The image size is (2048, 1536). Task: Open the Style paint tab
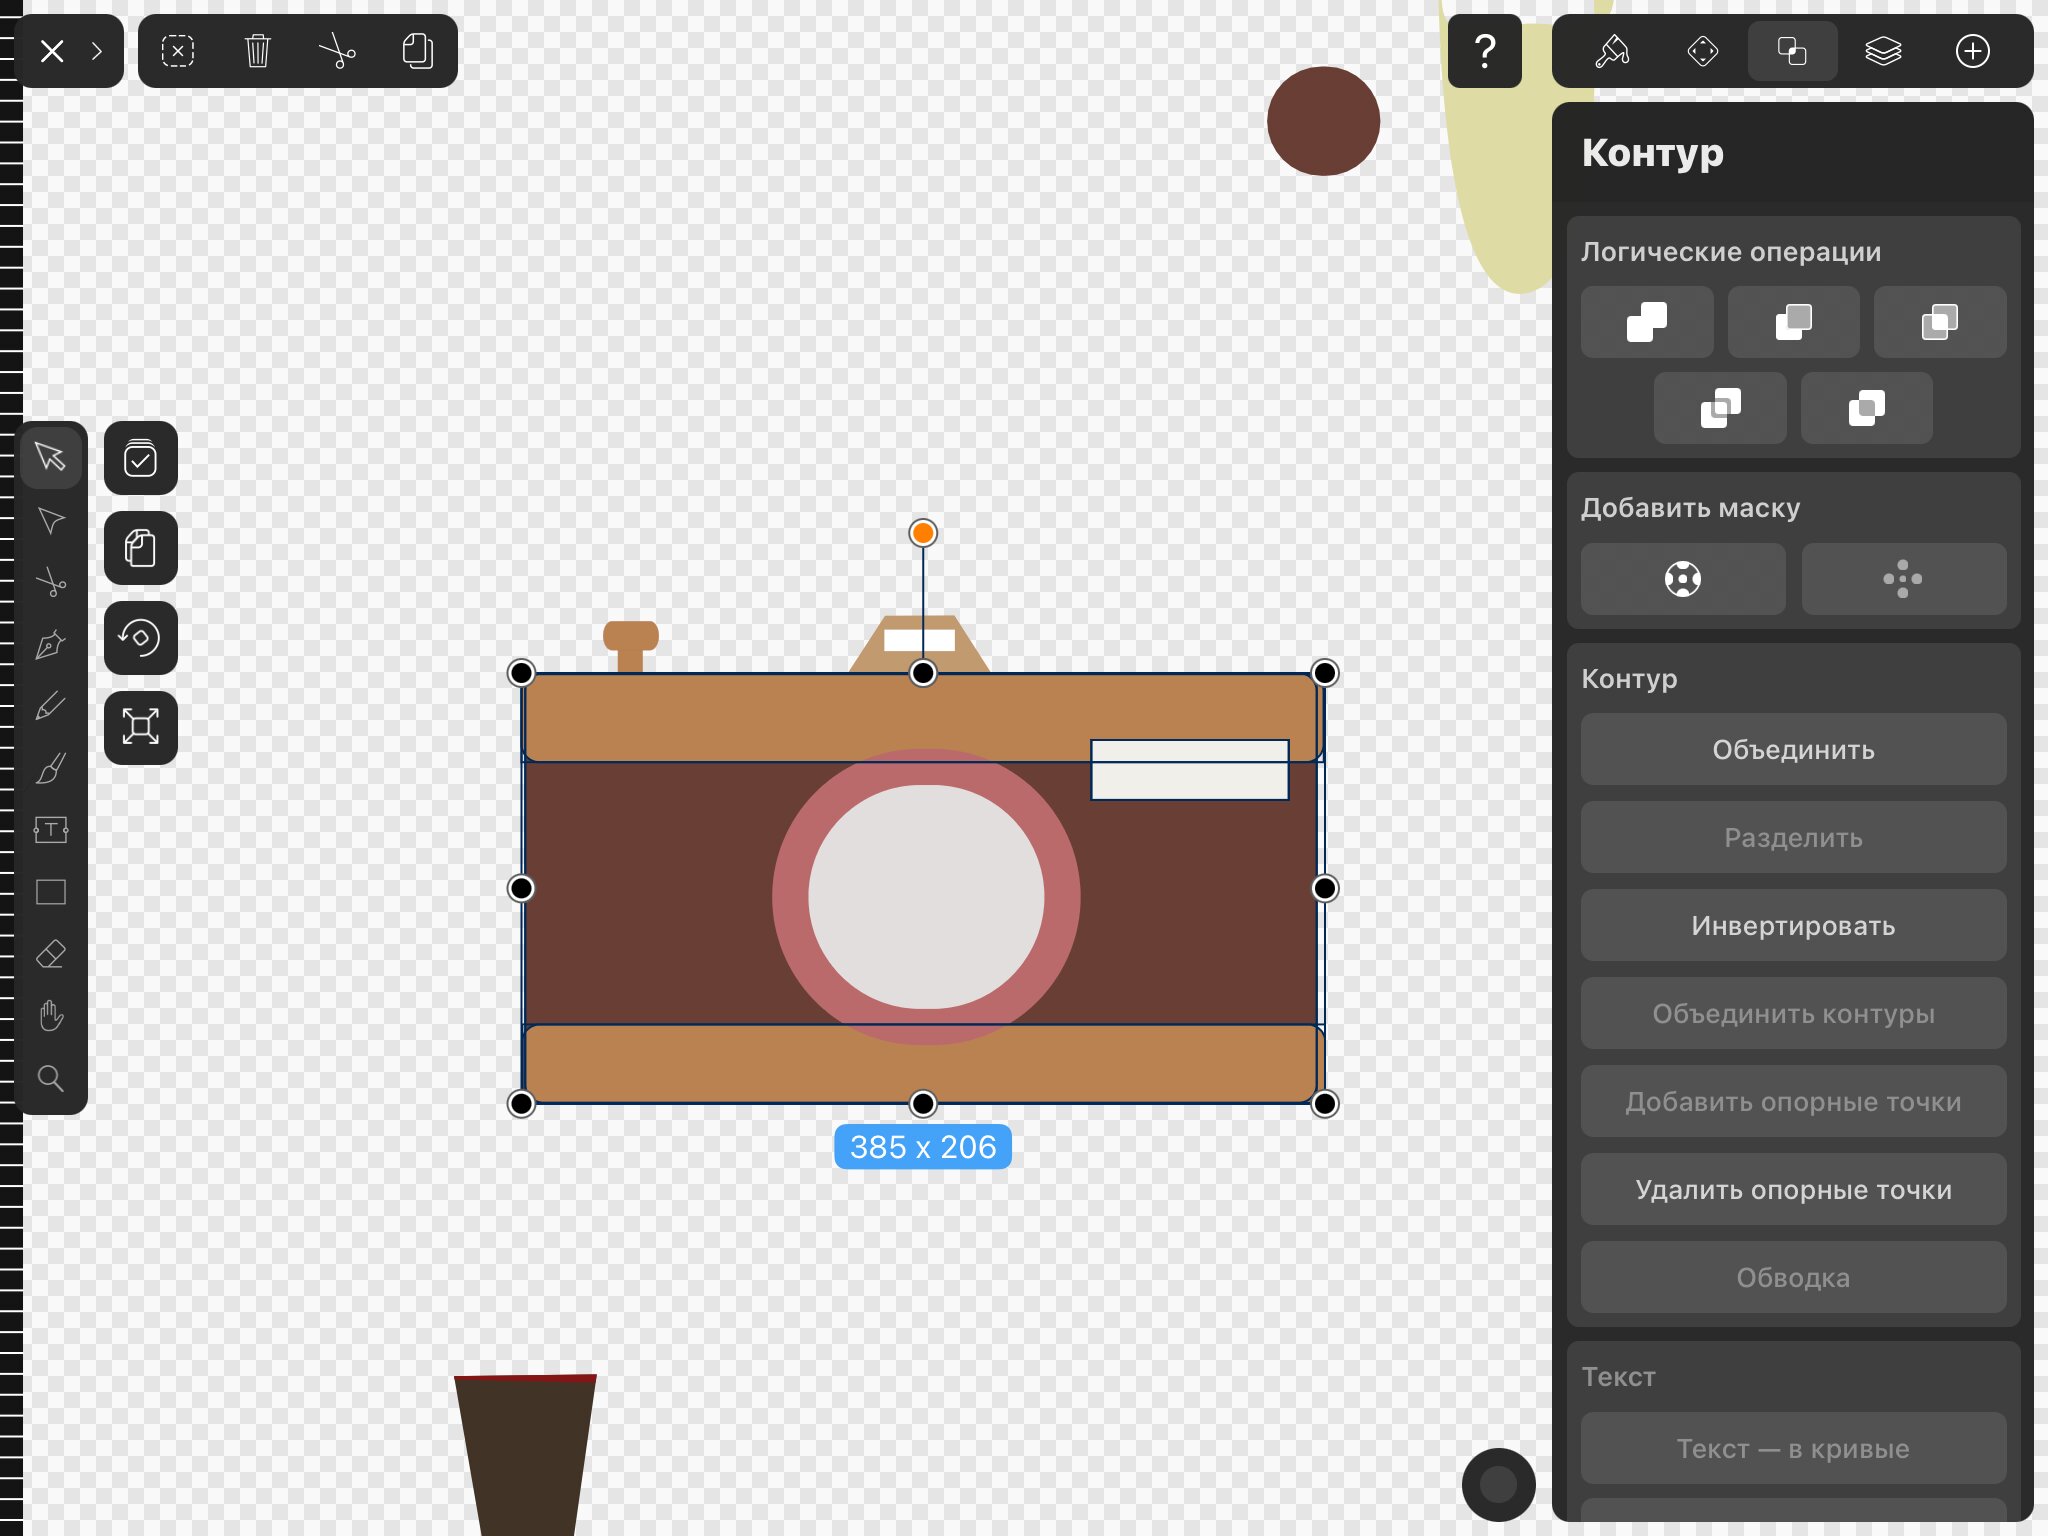(1612, 51)
